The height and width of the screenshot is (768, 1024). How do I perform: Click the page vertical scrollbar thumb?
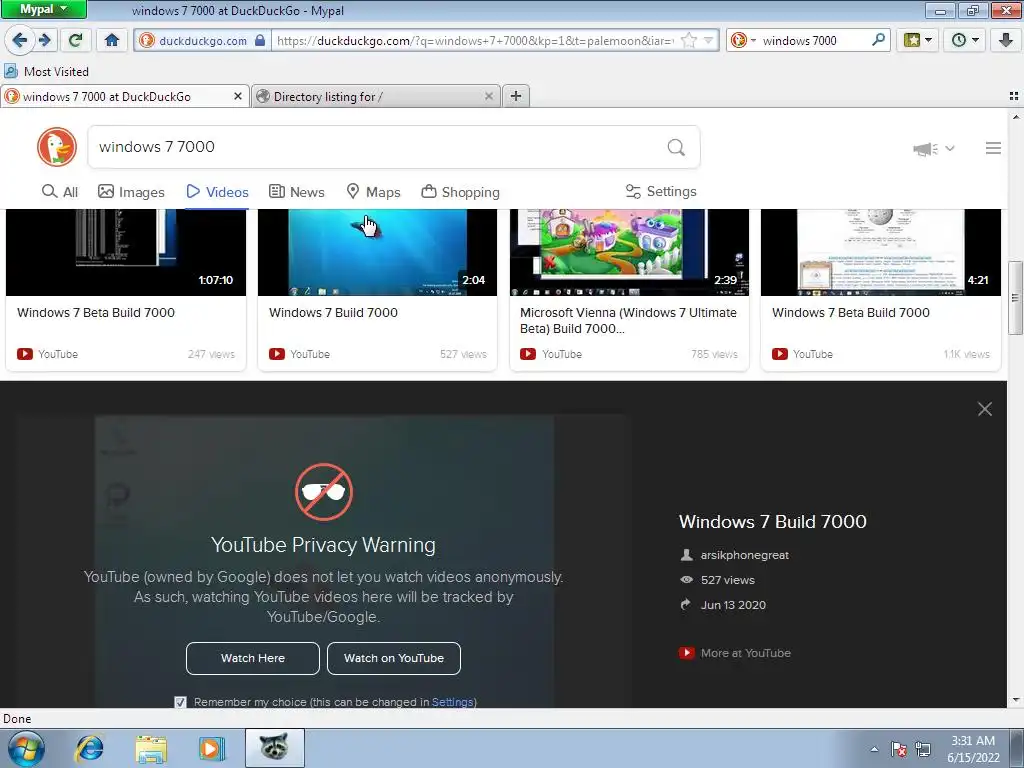point(1016,298)
